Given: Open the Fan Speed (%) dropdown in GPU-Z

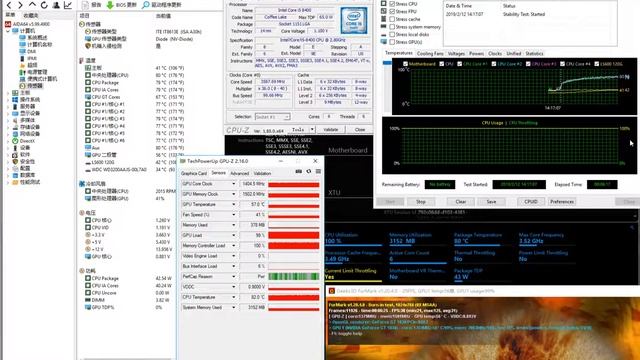Looking at the screenshot, I should pyautogui.click(x=233, y=215).
